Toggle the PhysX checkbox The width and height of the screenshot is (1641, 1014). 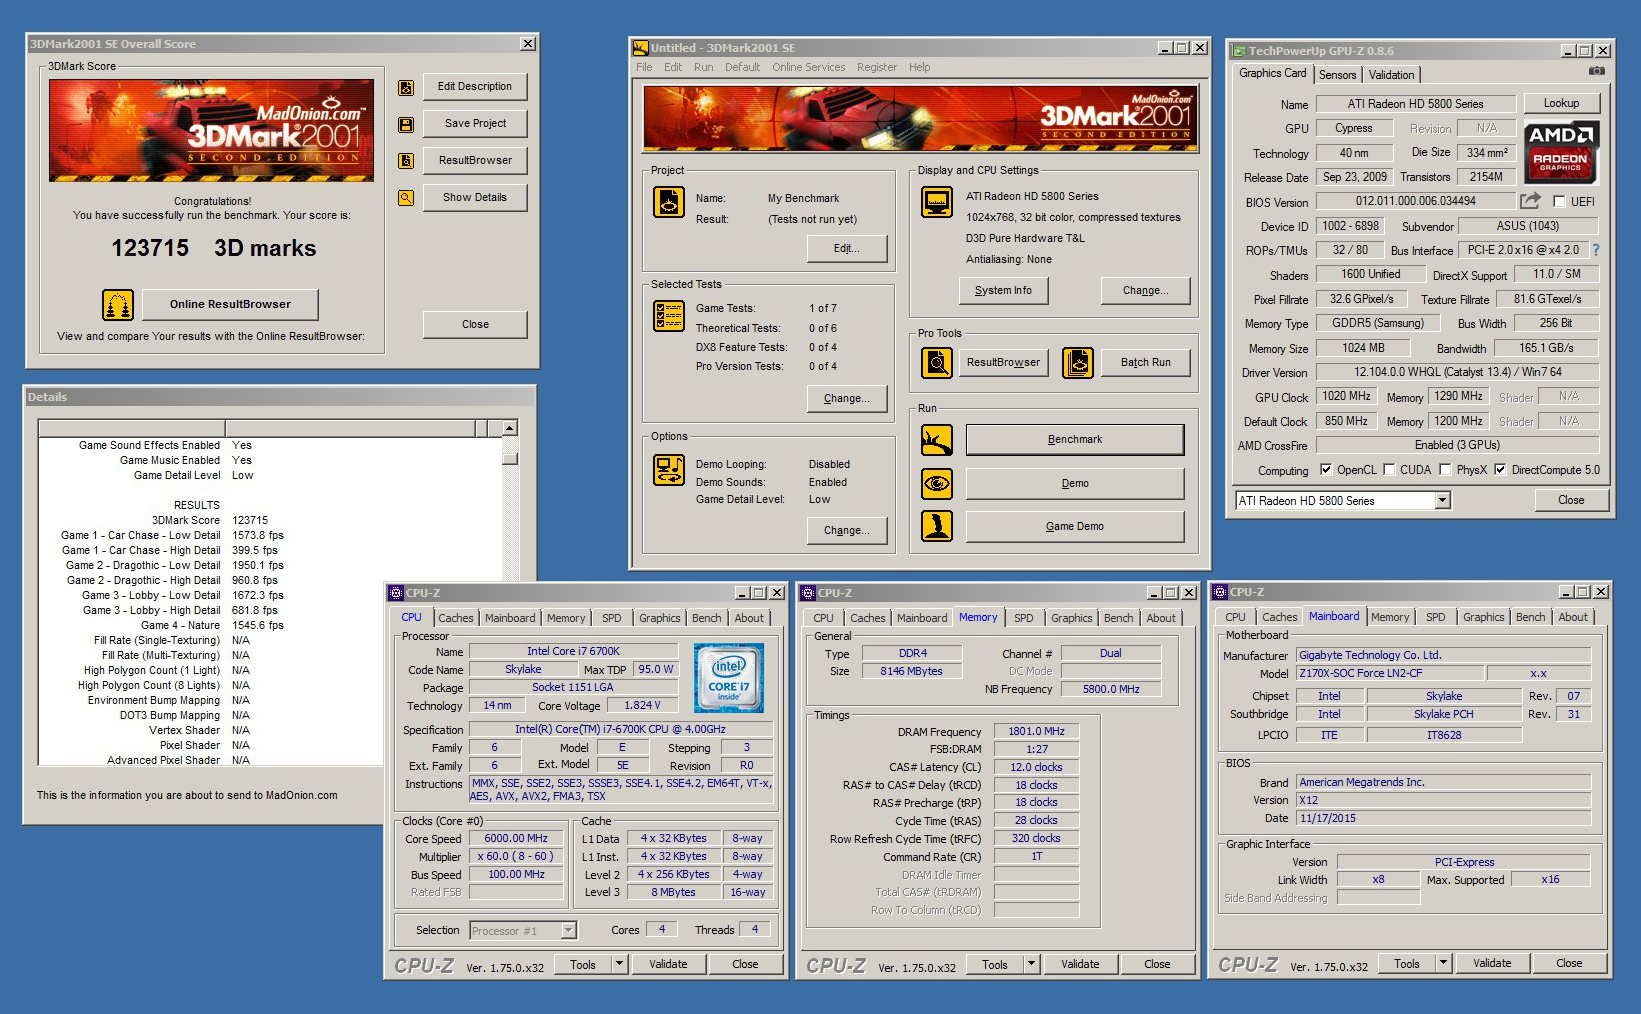click(1445, 470)
